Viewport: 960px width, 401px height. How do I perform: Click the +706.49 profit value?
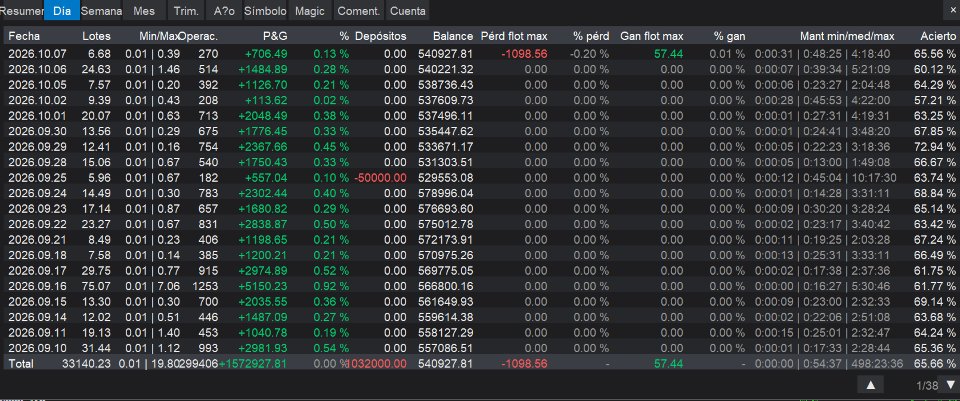click(266, 54)
